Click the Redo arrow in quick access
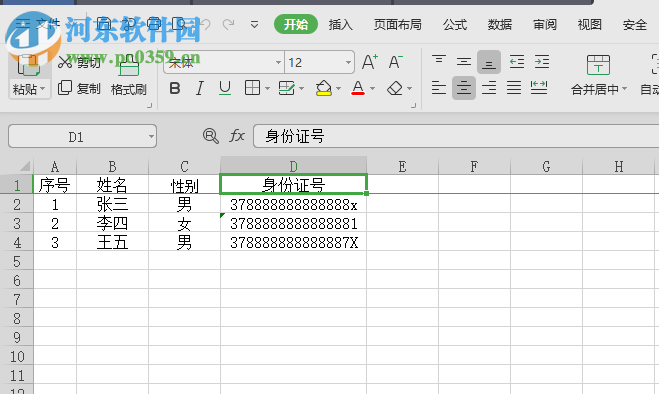 pyautogui.click(x=228, y=24)
